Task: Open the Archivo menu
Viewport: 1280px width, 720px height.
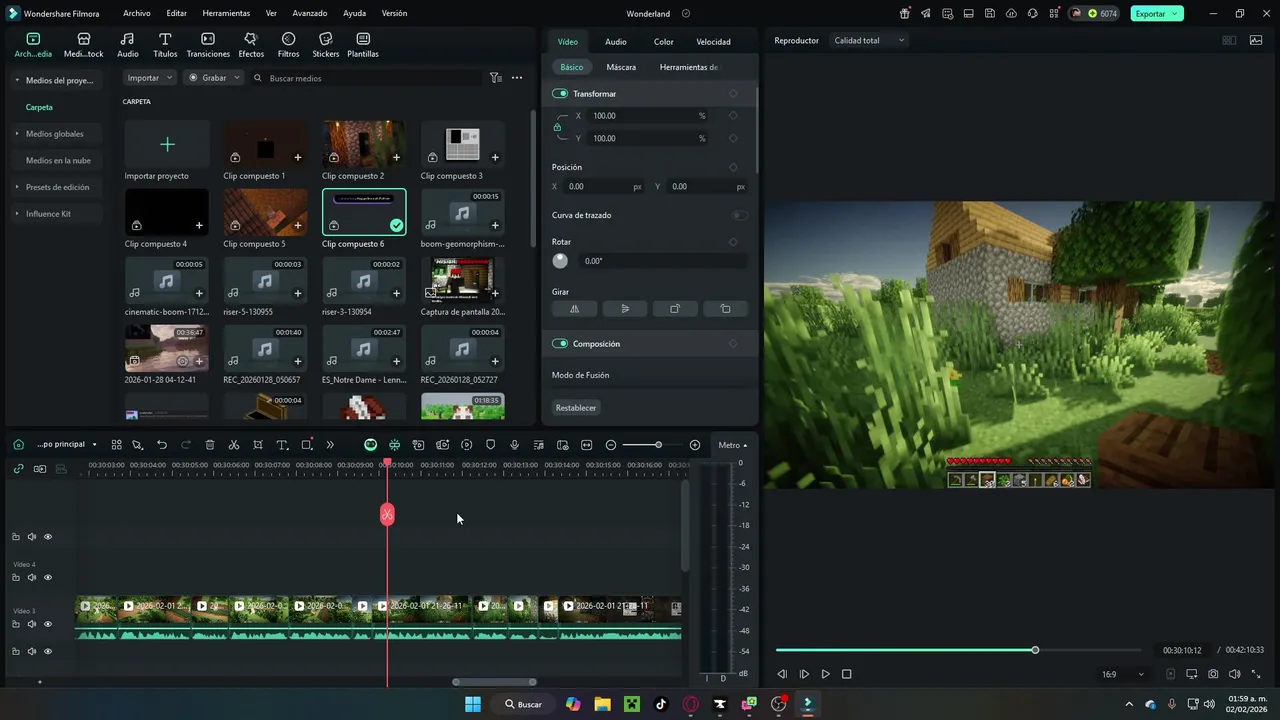Action: click(x=137, y=14)
